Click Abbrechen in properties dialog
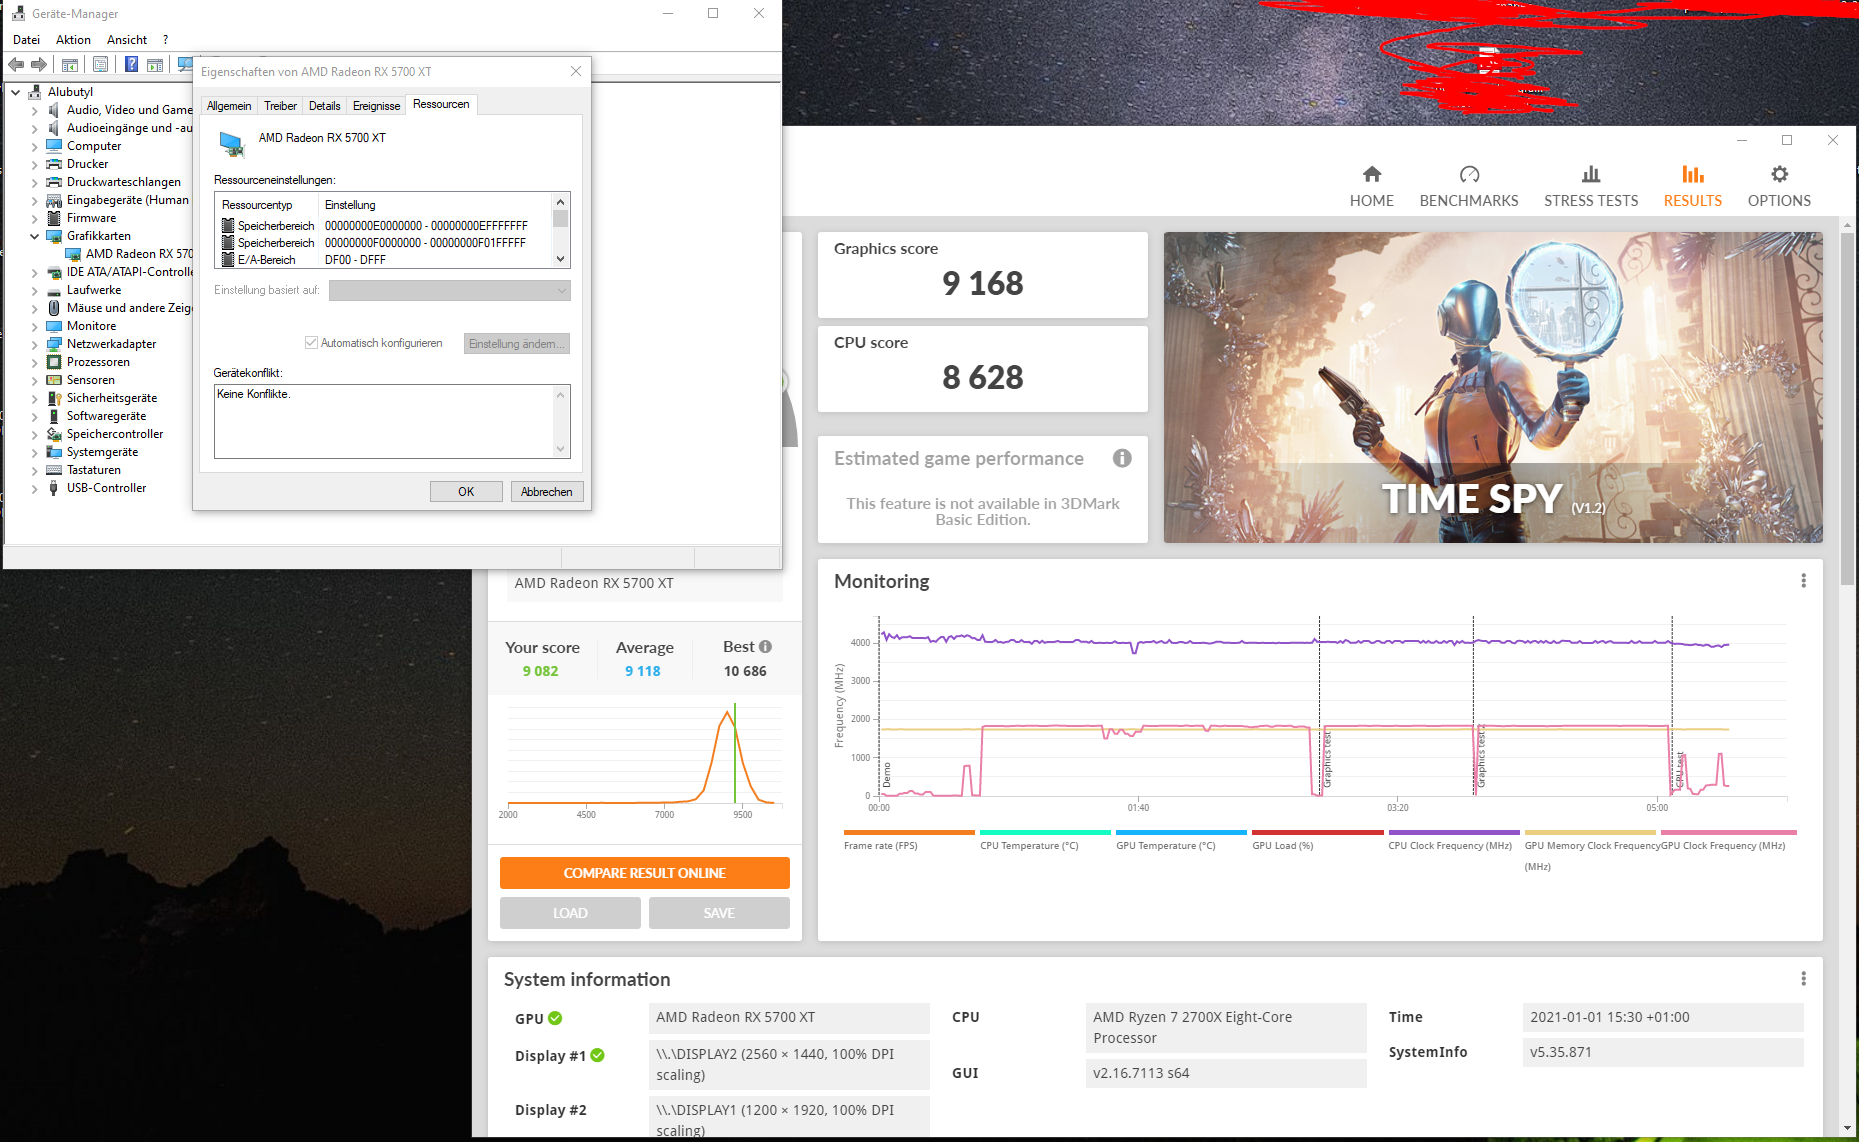The image size is (1859, 1142). [x=547, y=492]
